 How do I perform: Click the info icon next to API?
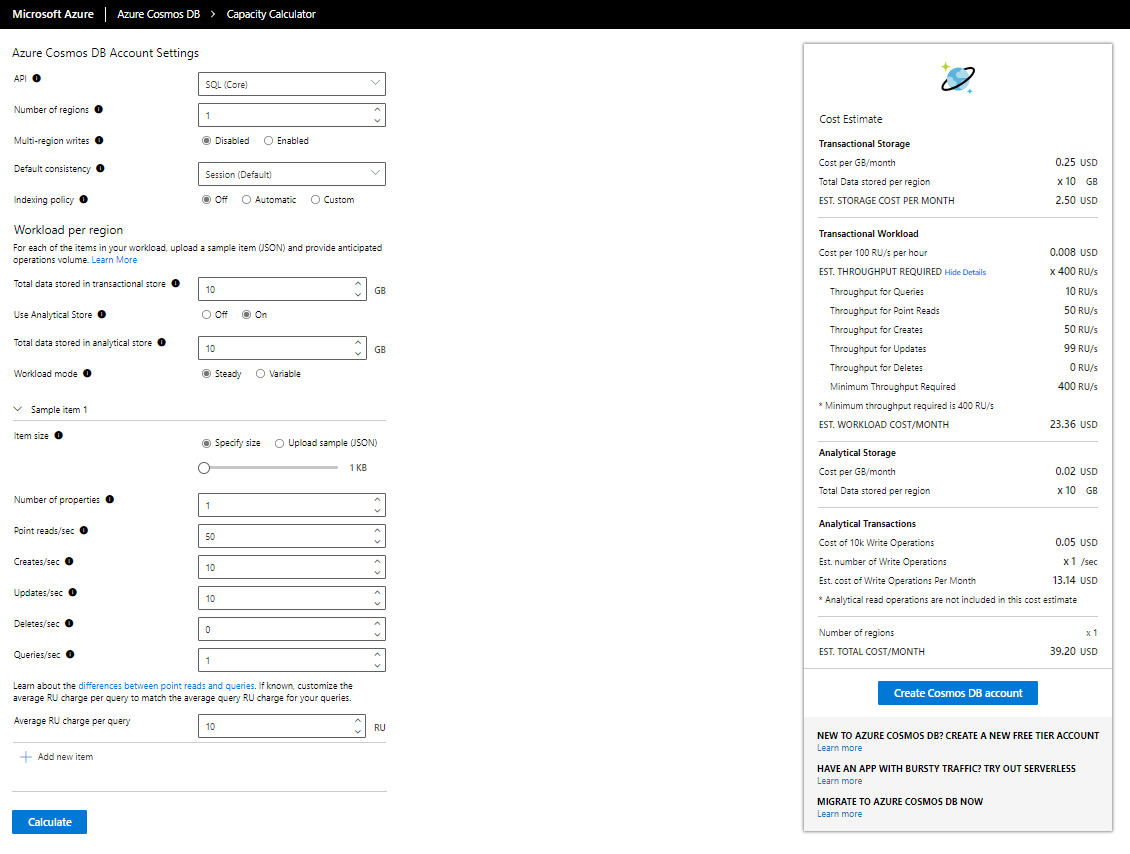point(37,79)
